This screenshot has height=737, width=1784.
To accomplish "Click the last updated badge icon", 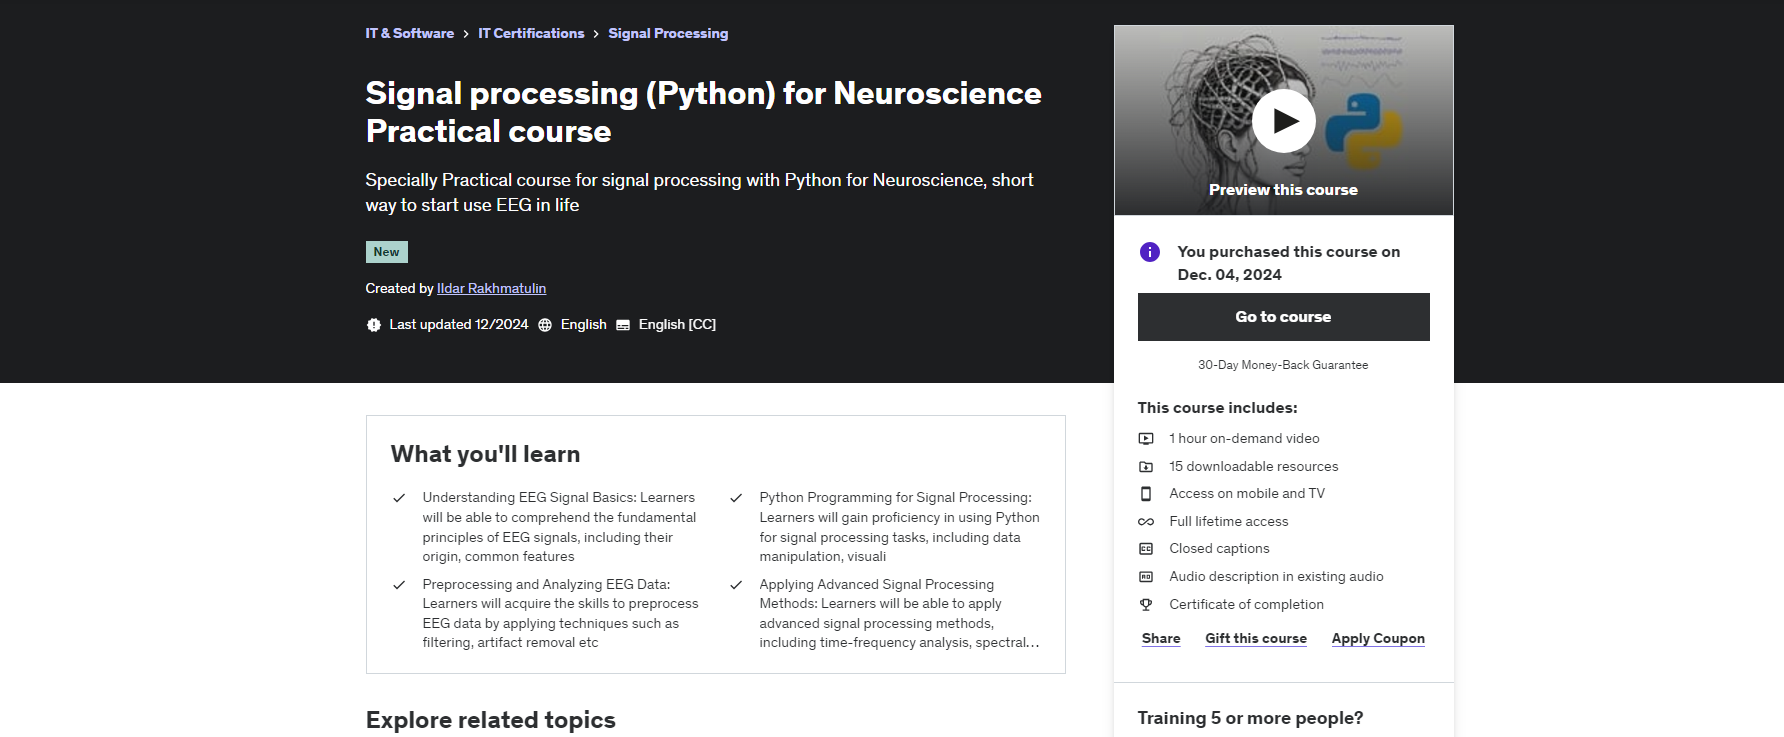I will [x=374, y=325].
